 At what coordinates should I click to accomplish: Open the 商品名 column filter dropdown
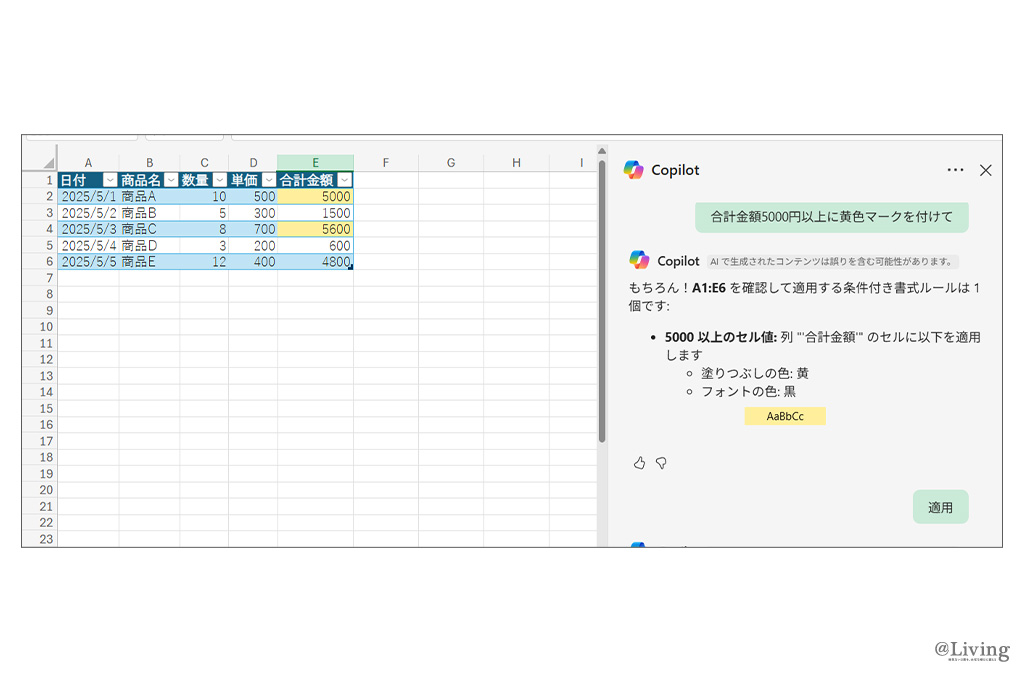[x=171, y=180]
